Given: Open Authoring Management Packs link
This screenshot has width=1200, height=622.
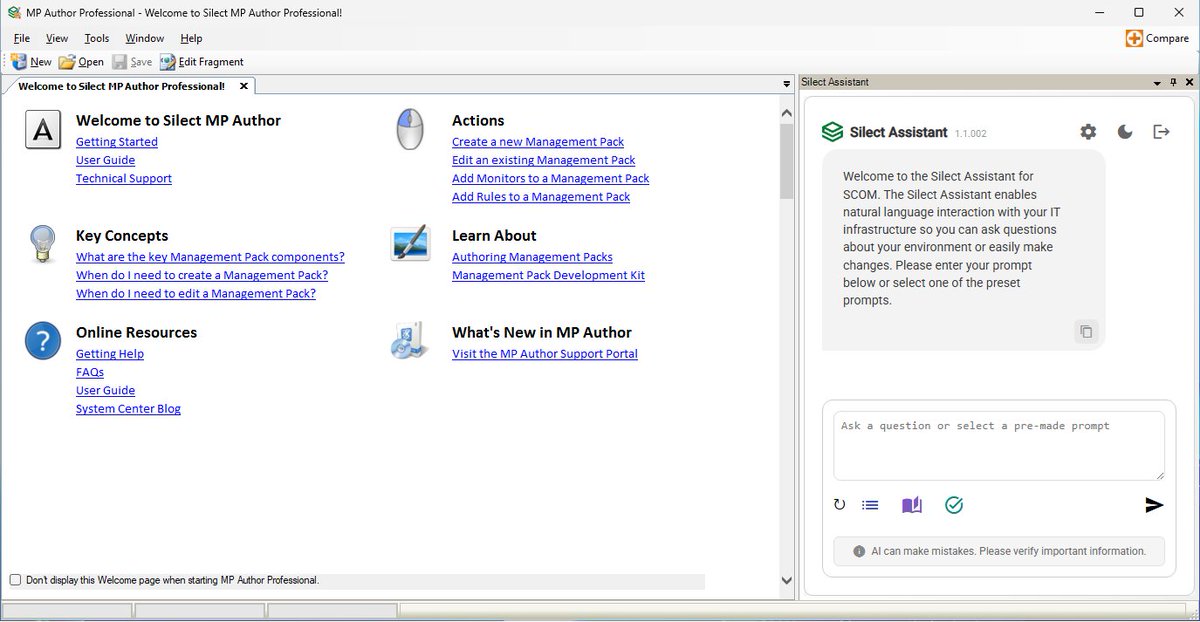Looking at the screenshot, I should point(532,257).
